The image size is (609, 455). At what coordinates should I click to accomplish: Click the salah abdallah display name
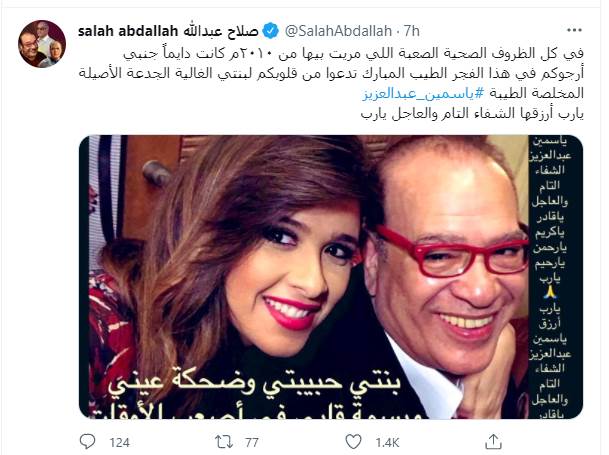pyautogui.click(x=128, y=31)
